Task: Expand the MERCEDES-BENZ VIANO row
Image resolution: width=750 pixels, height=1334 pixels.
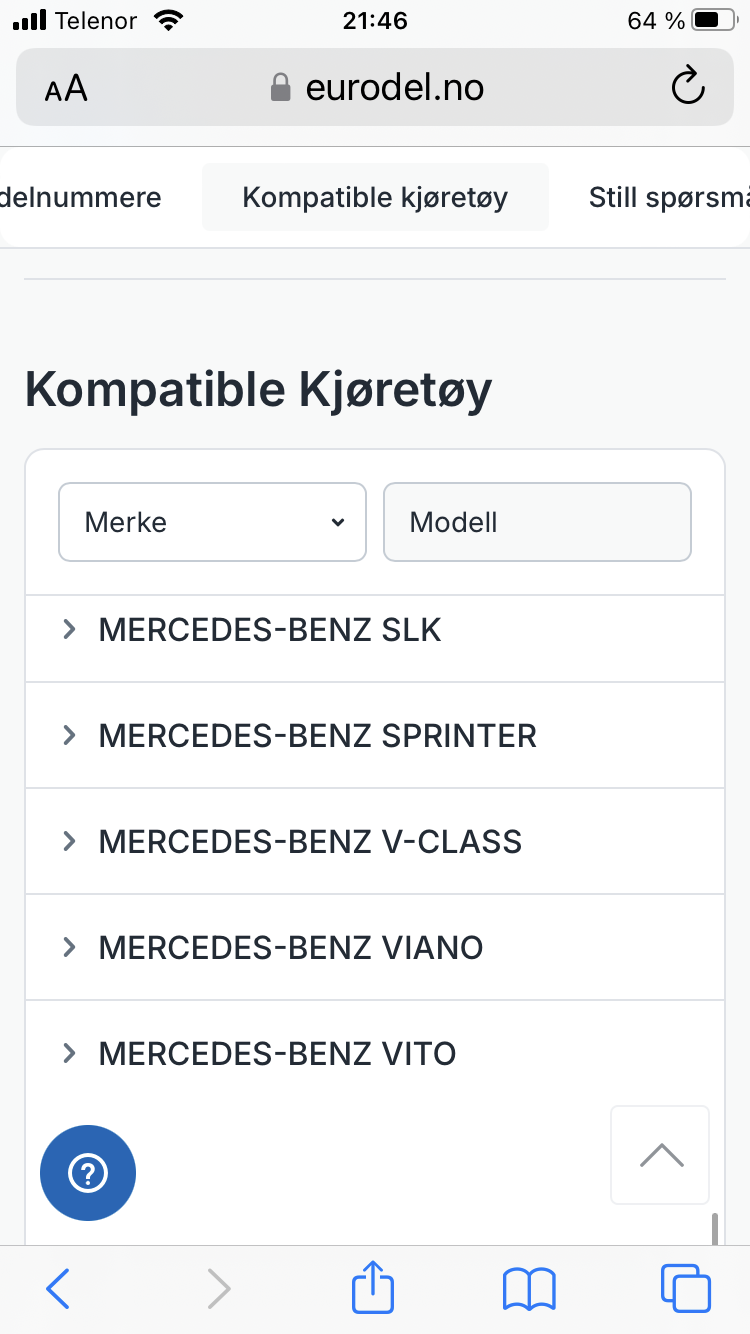Action: tap(290, 948)
